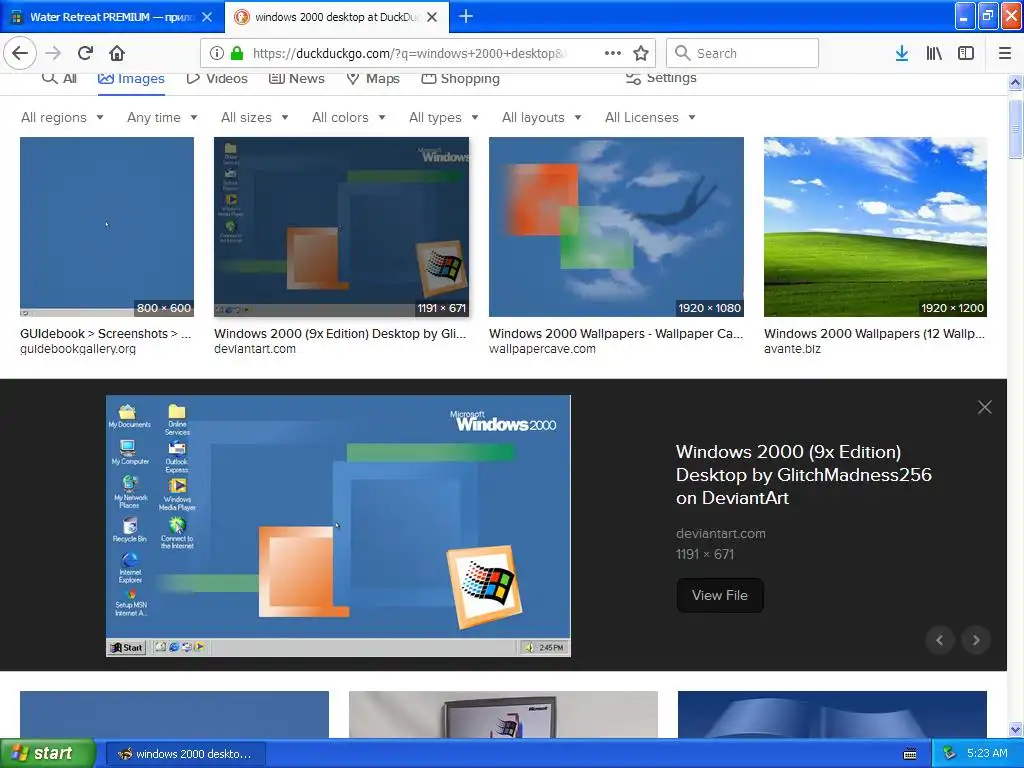
Task: Switch to Videos results
Action: click(217, 78)
